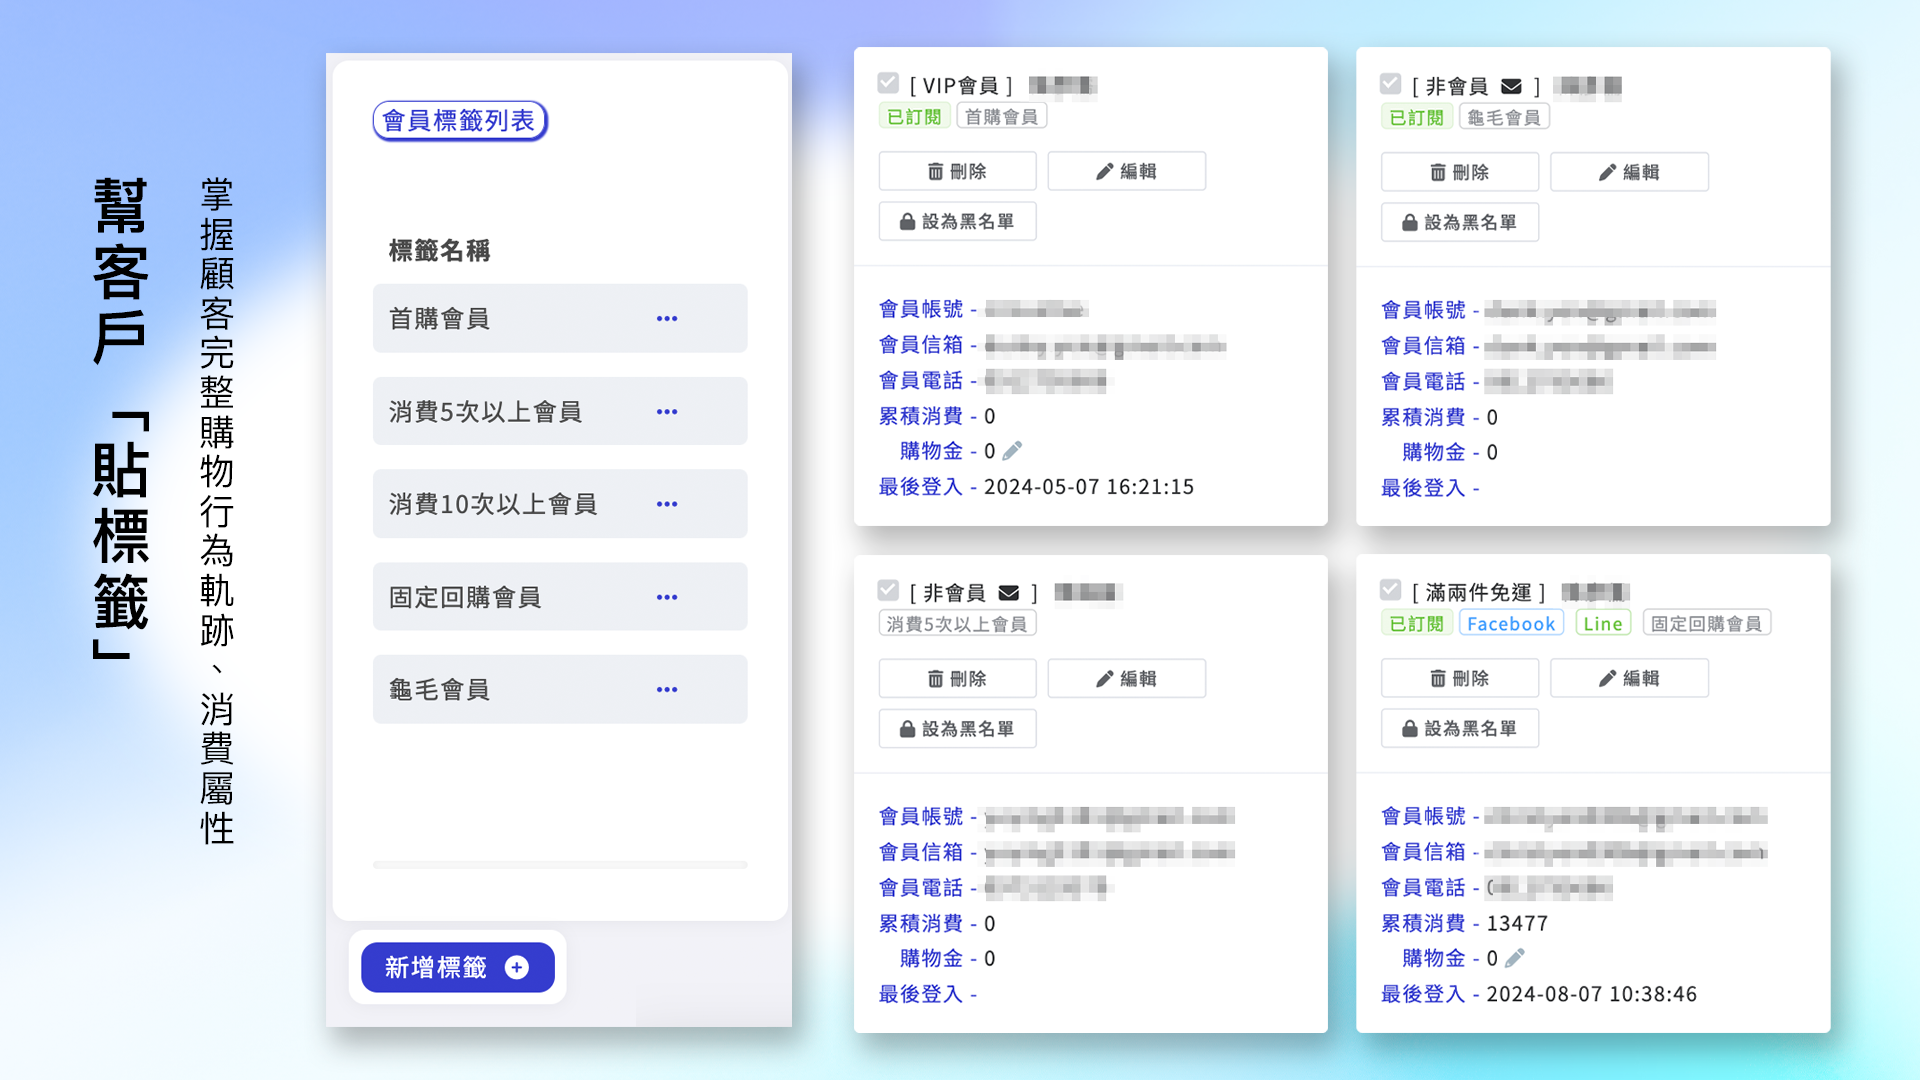Click the 已訂閱 badge on VIP會員 card
This screenshot has height=1080, width=1920.
[x=914, y=116]
